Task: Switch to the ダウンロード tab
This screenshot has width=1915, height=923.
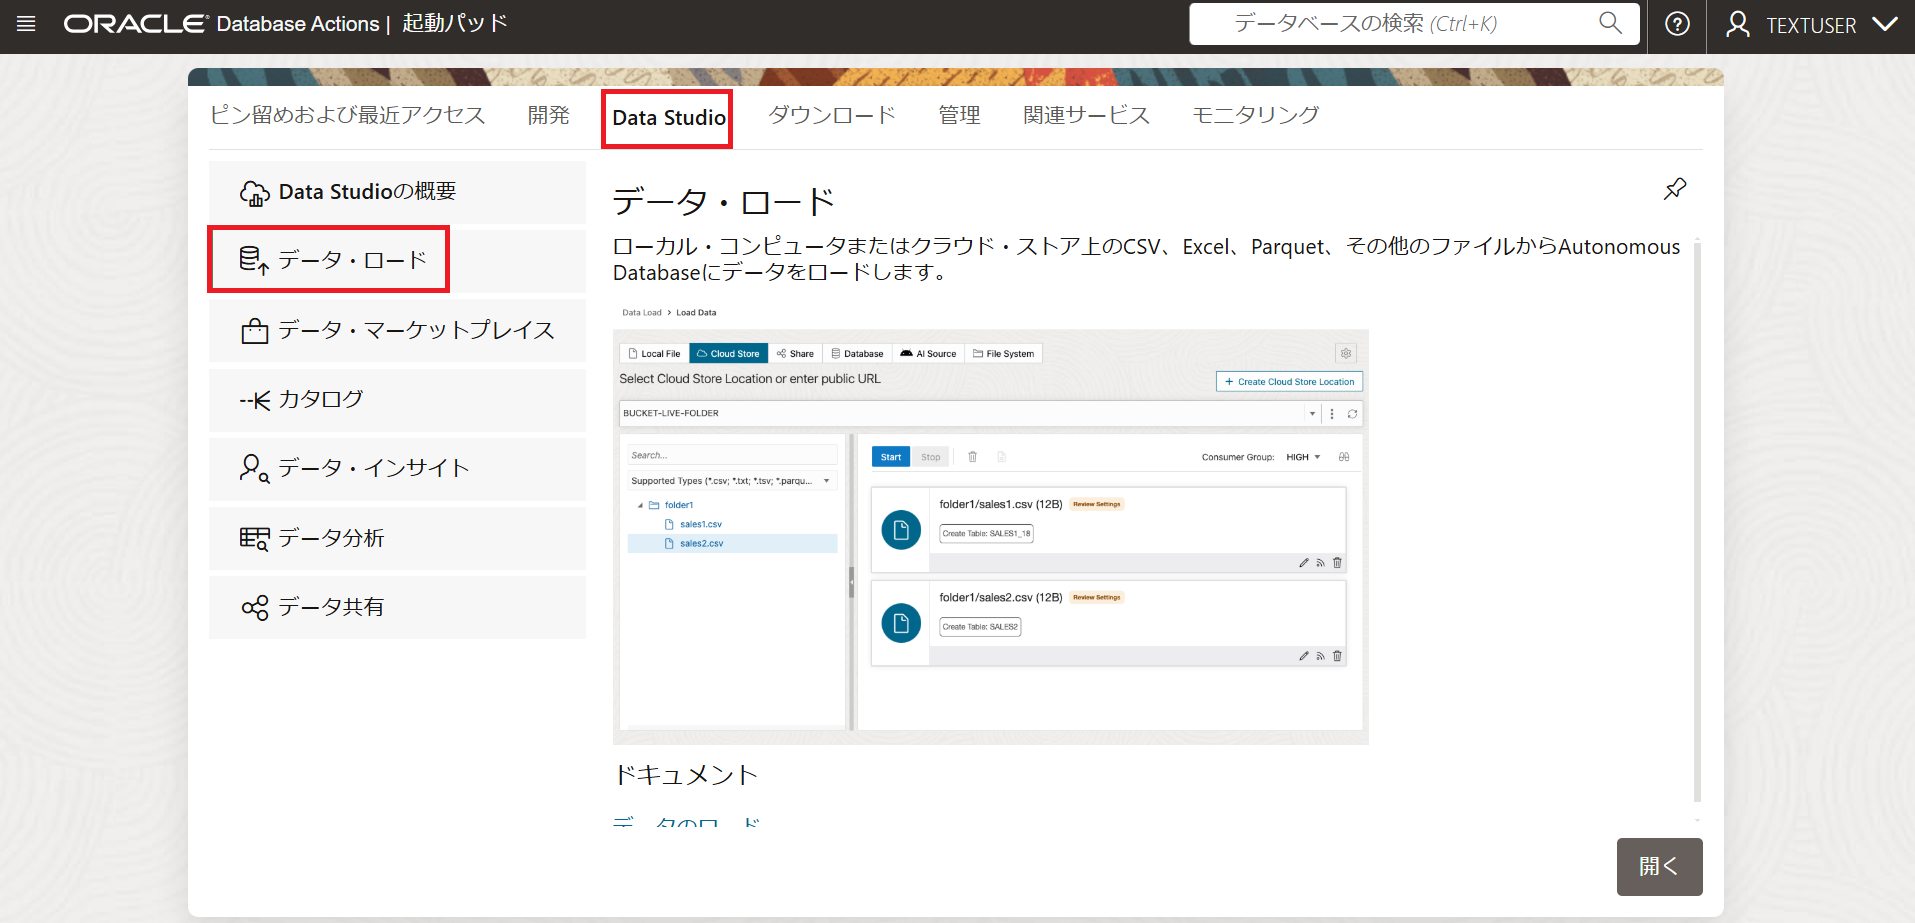Action: [x=831, y=116]
